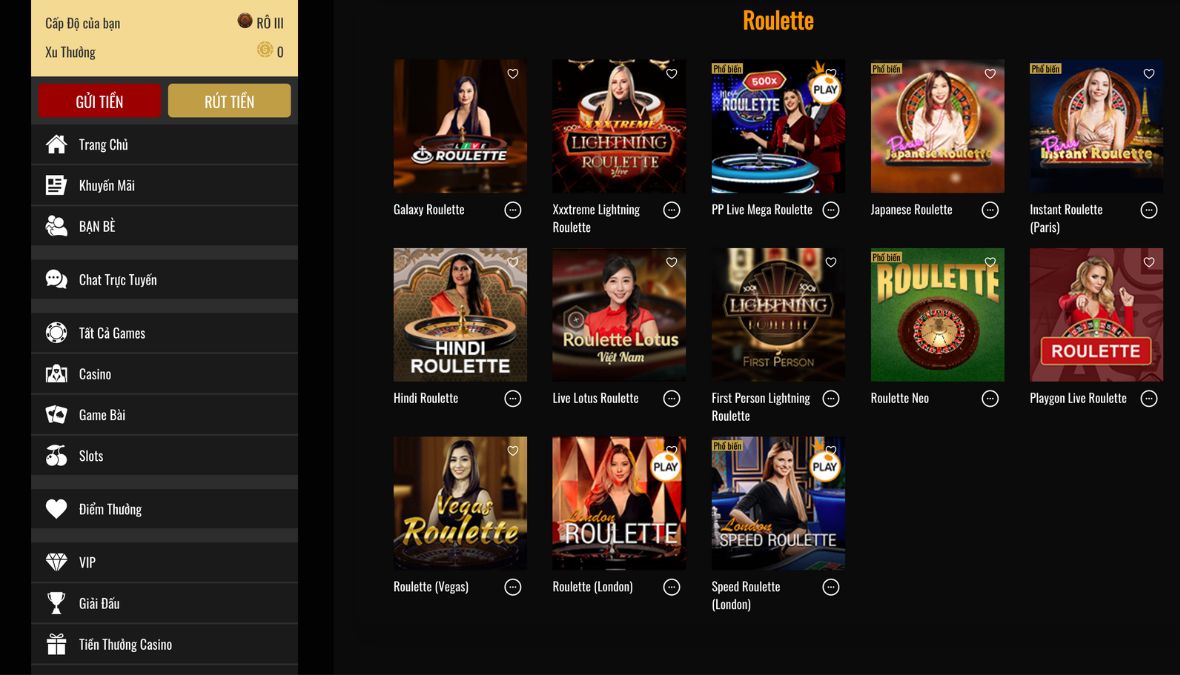This screenshot has width=1180, height=675.
Task: Open more options for Roulette Neo
Action: click(x=989, y=398)
